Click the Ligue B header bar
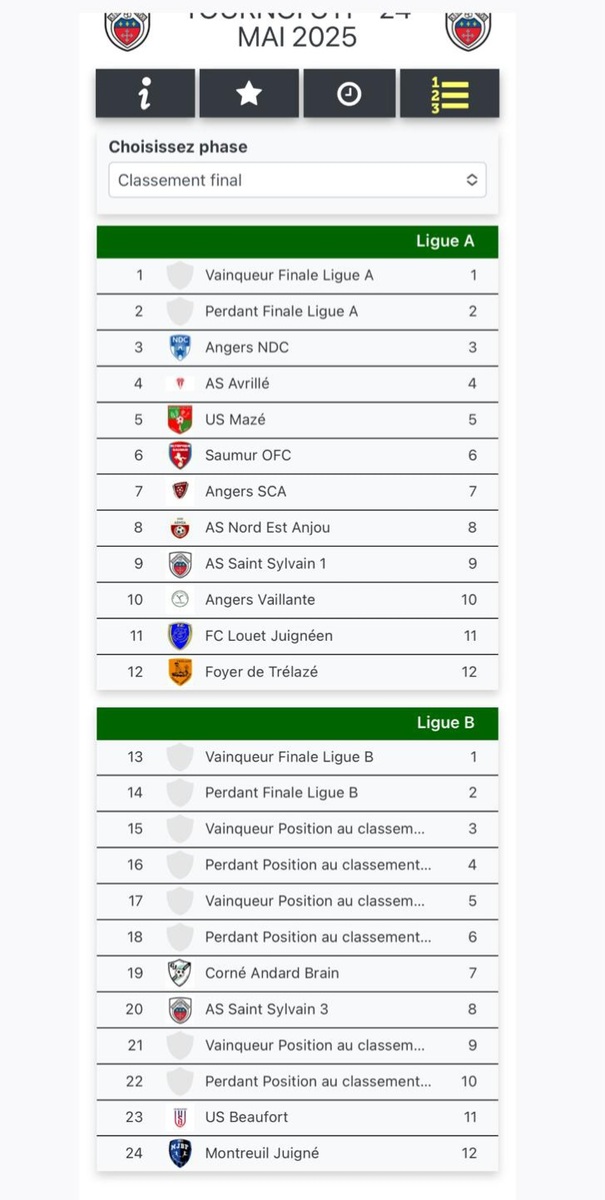605x1200 pixels. point(297,723)
